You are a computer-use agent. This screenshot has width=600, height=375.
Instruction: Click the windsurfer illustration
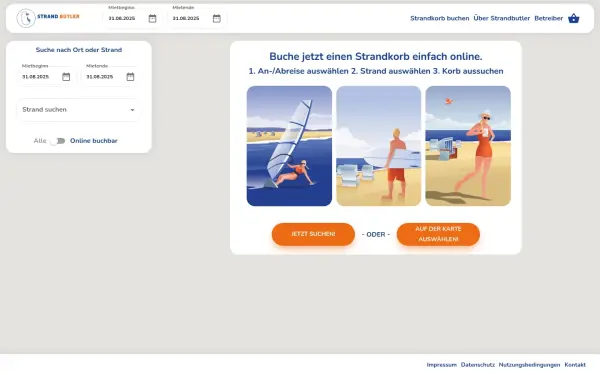point(289,146)
